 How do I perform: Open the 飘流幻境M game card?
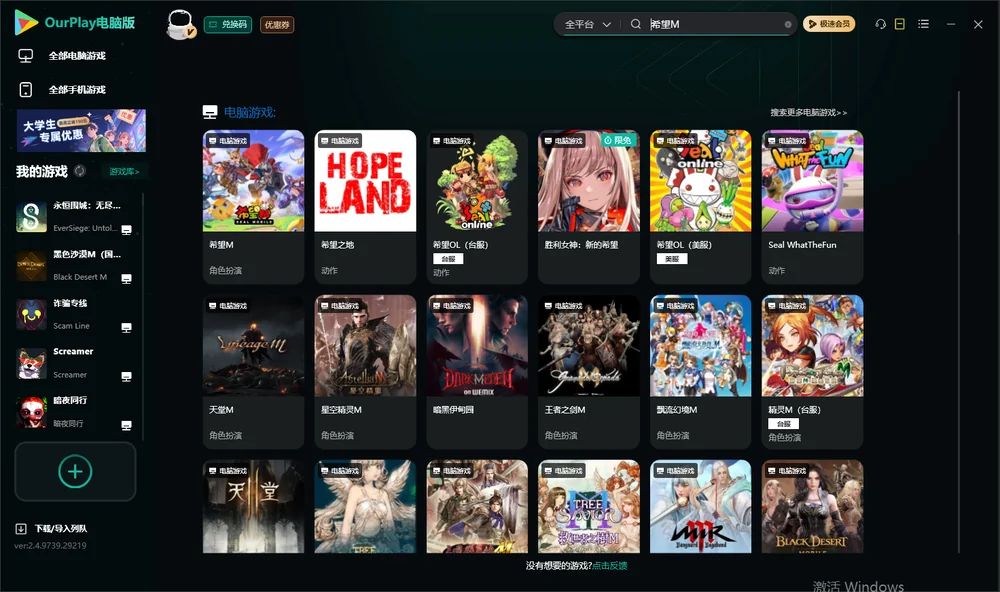(700, 372)
